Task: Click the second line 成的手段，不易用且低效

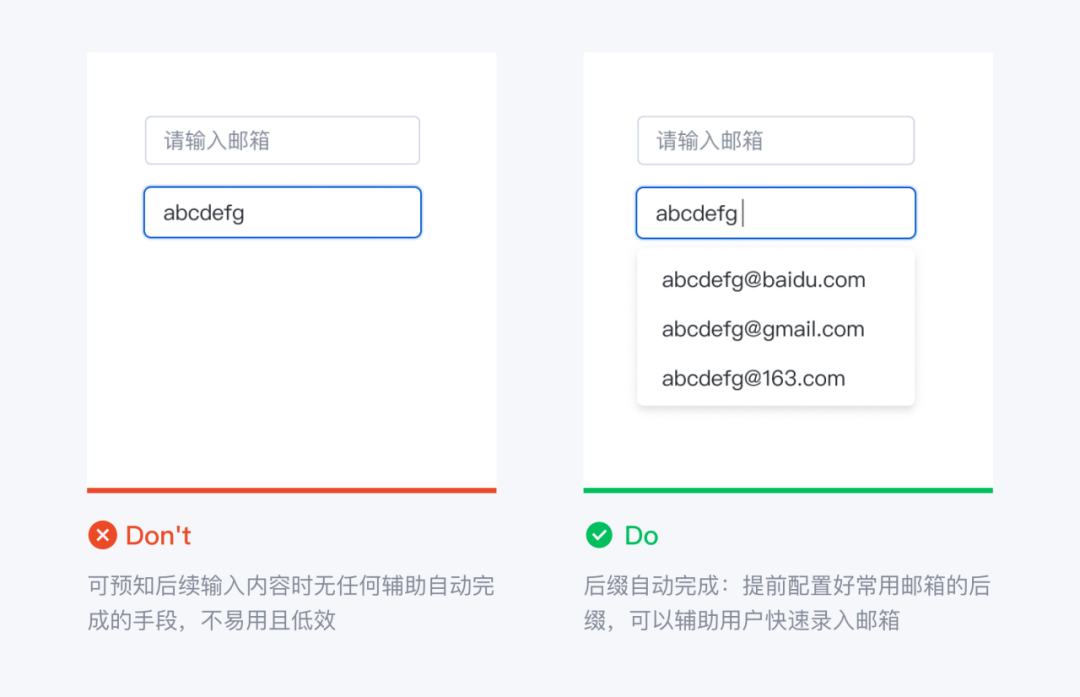Action: coord(211,621)
